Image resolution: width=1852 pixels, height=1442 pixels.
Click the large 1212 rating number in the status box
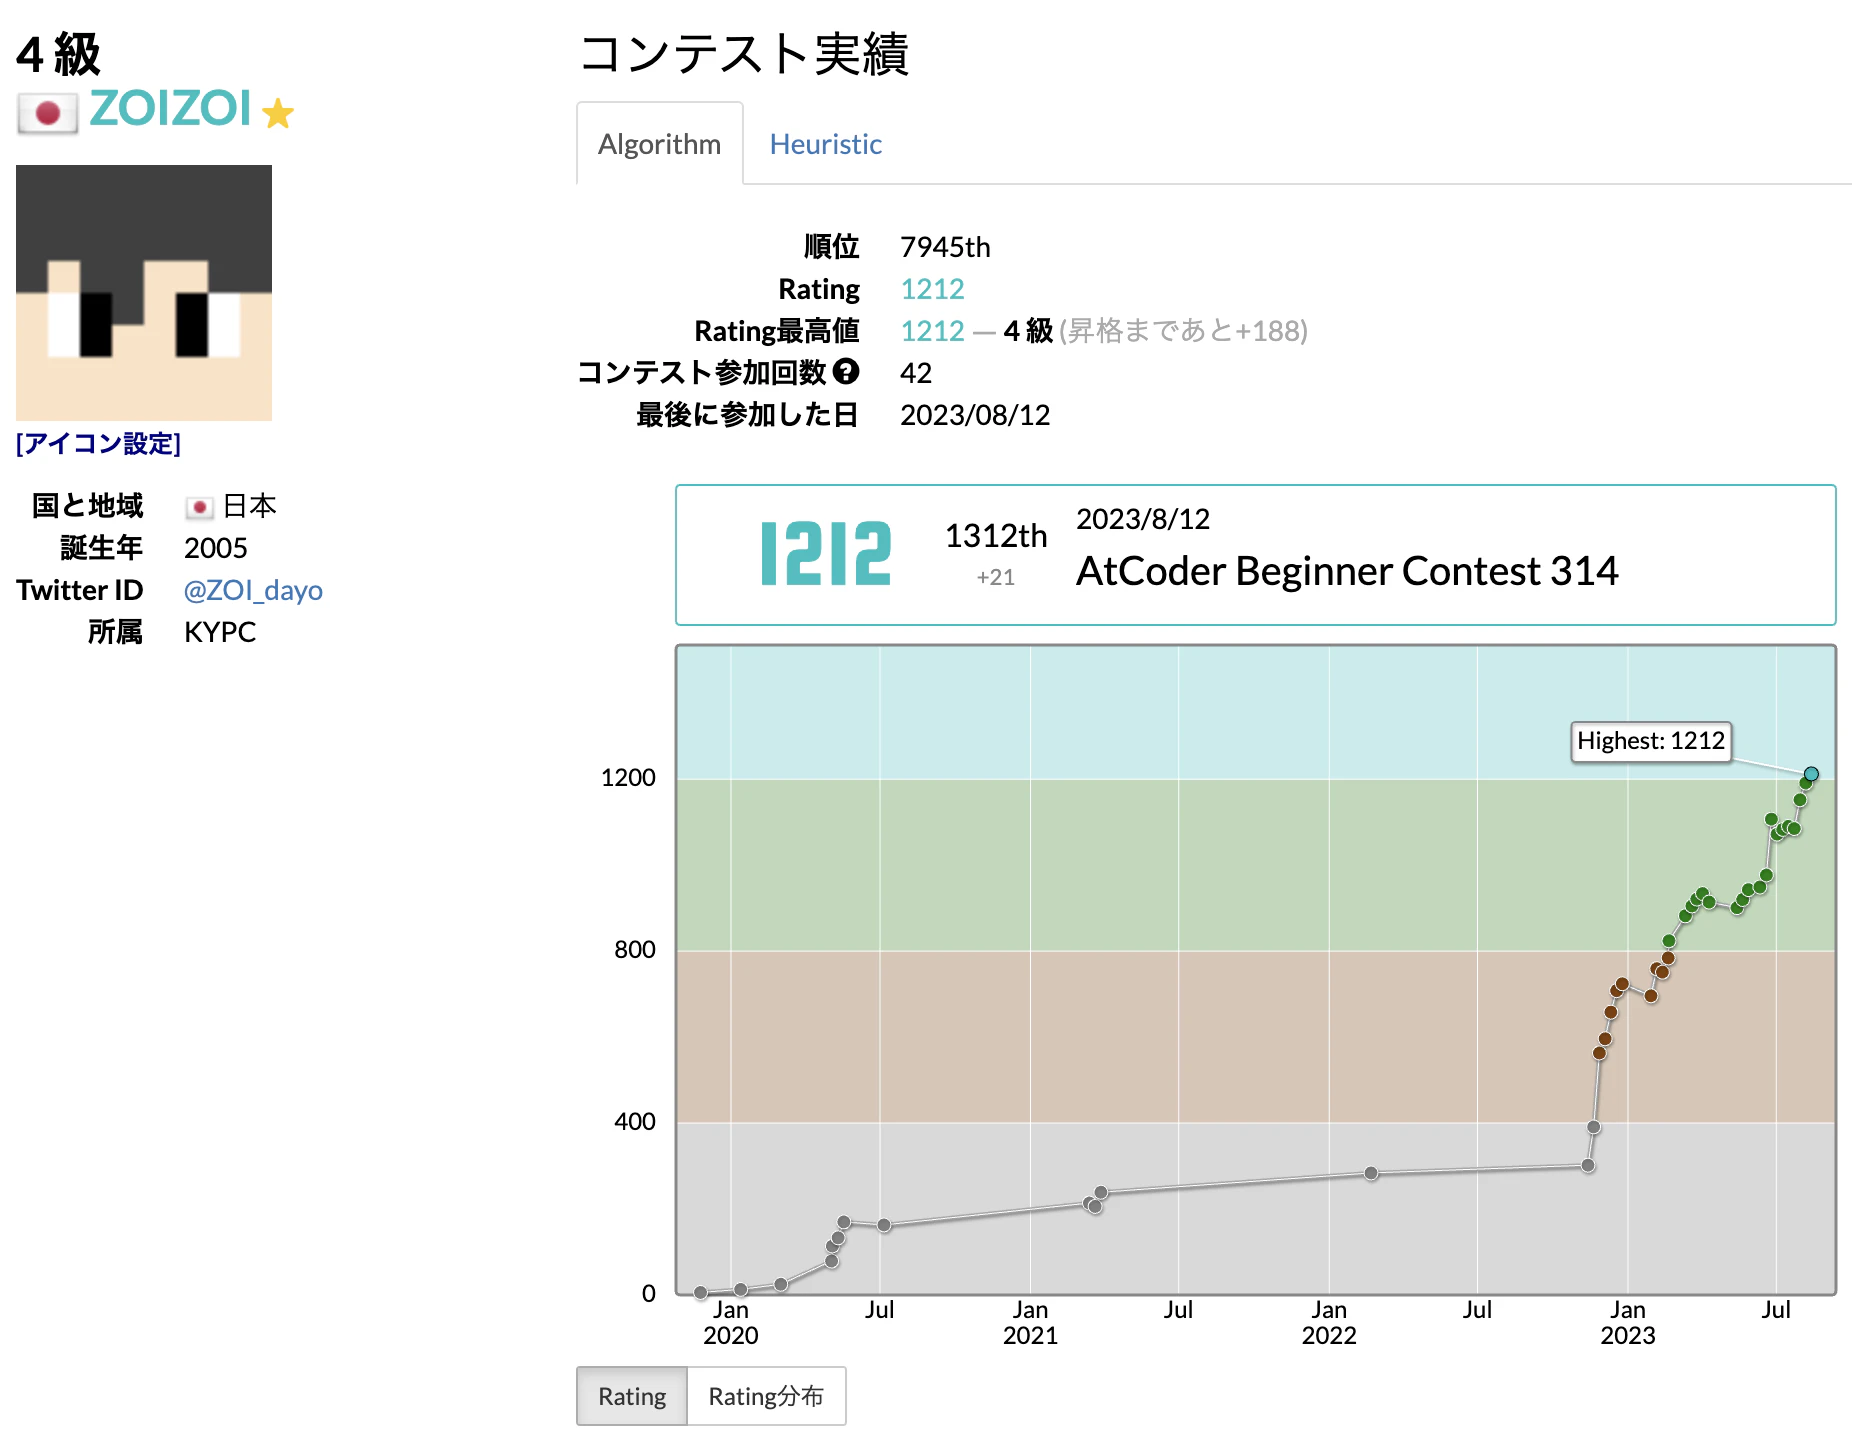point(825,554)
